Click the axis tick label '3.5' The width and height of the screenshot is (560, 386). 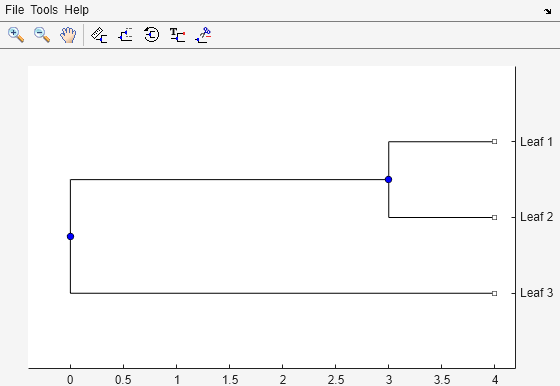coord(441,380)
